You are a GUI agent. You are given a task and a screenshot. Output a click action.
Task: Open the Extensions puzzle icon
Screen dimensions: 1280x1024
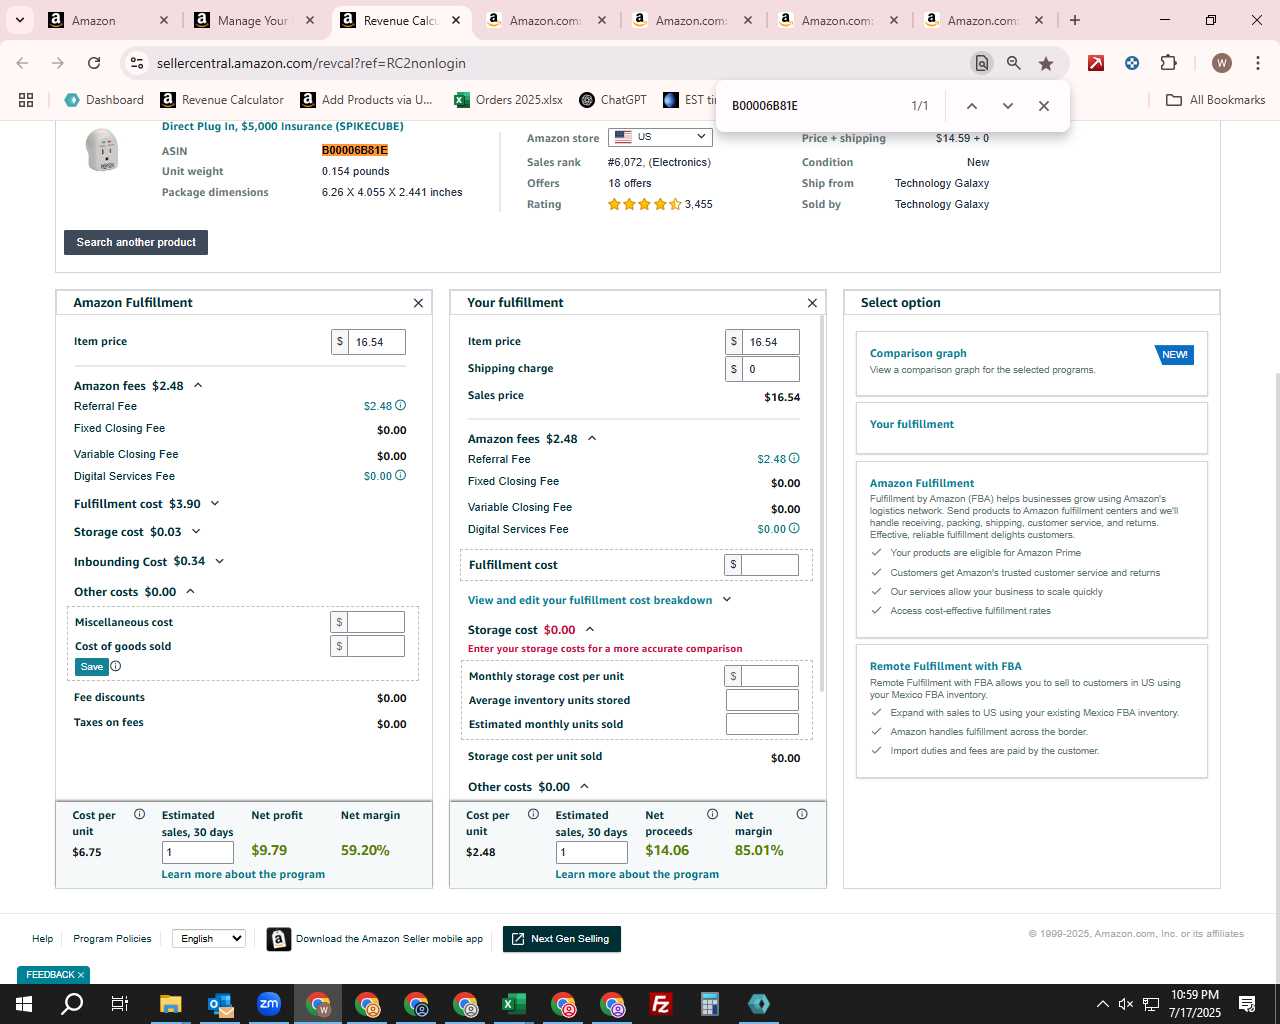click(1168, 63)
